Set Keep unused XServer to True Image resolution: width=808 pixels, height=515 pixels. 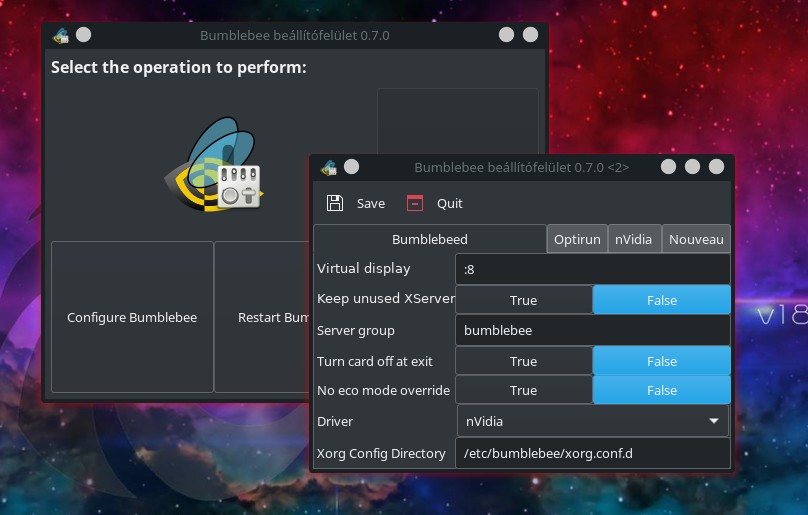pos(524,300)
